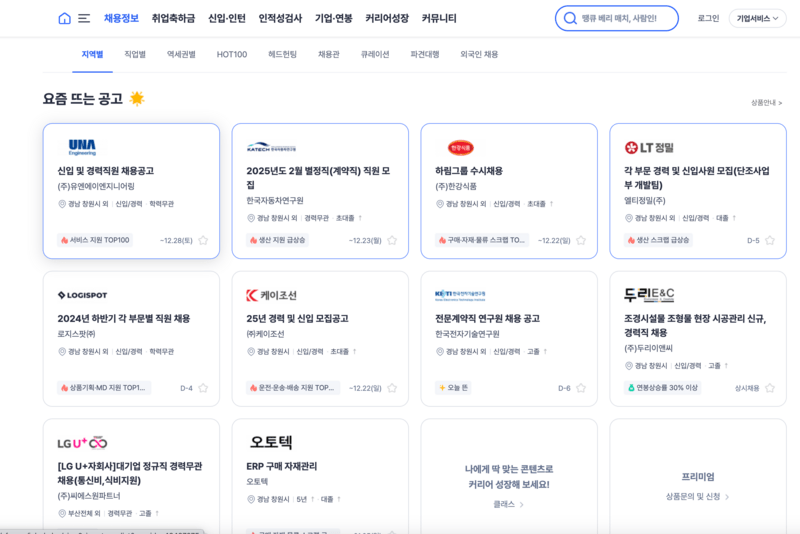Open 각 부문 경력 및 신입사원 모집 posting
This screenshot has width=800, height=534.
697,177
